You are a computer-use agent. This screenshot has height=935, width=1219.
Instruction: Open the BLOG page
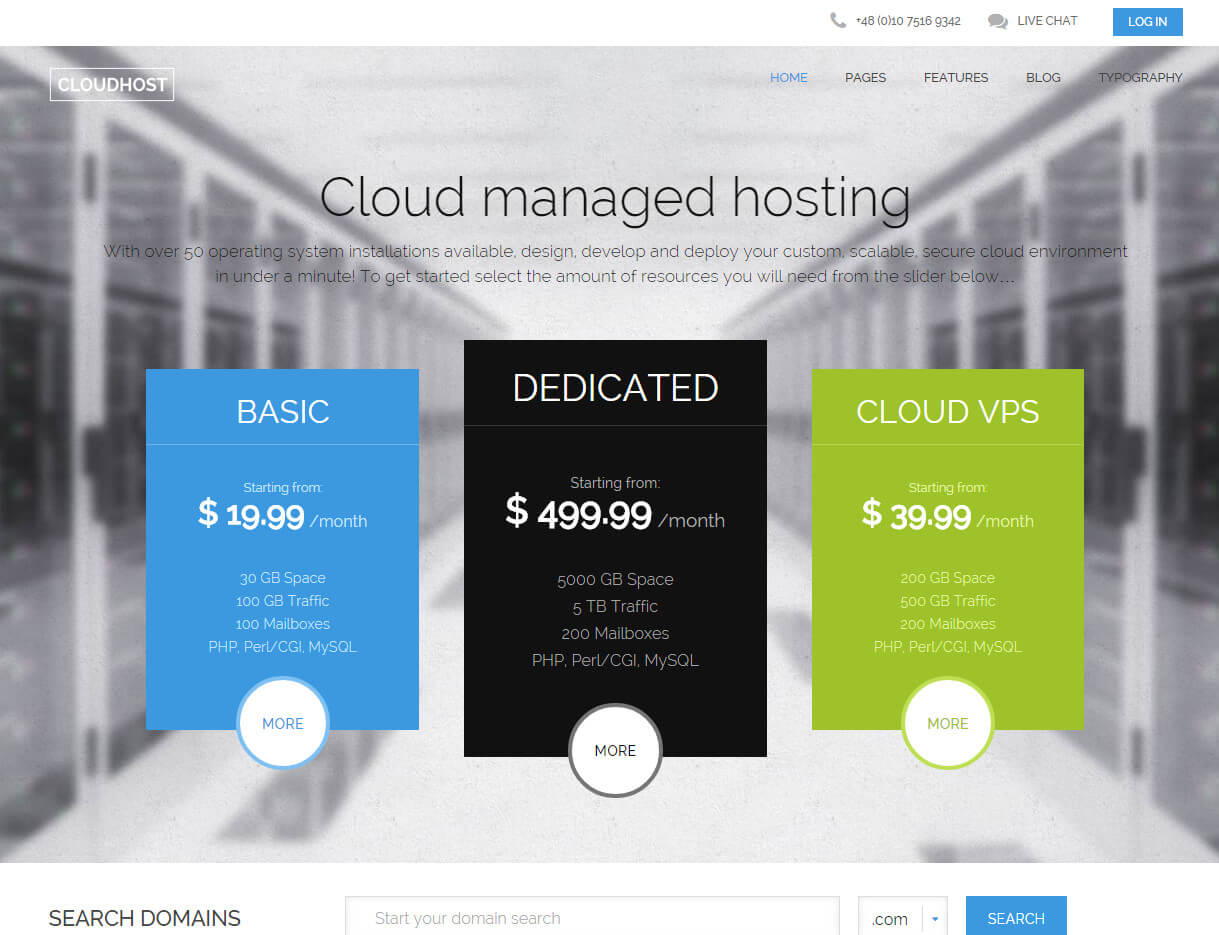pyautogui.click(x=1043, y=77)
